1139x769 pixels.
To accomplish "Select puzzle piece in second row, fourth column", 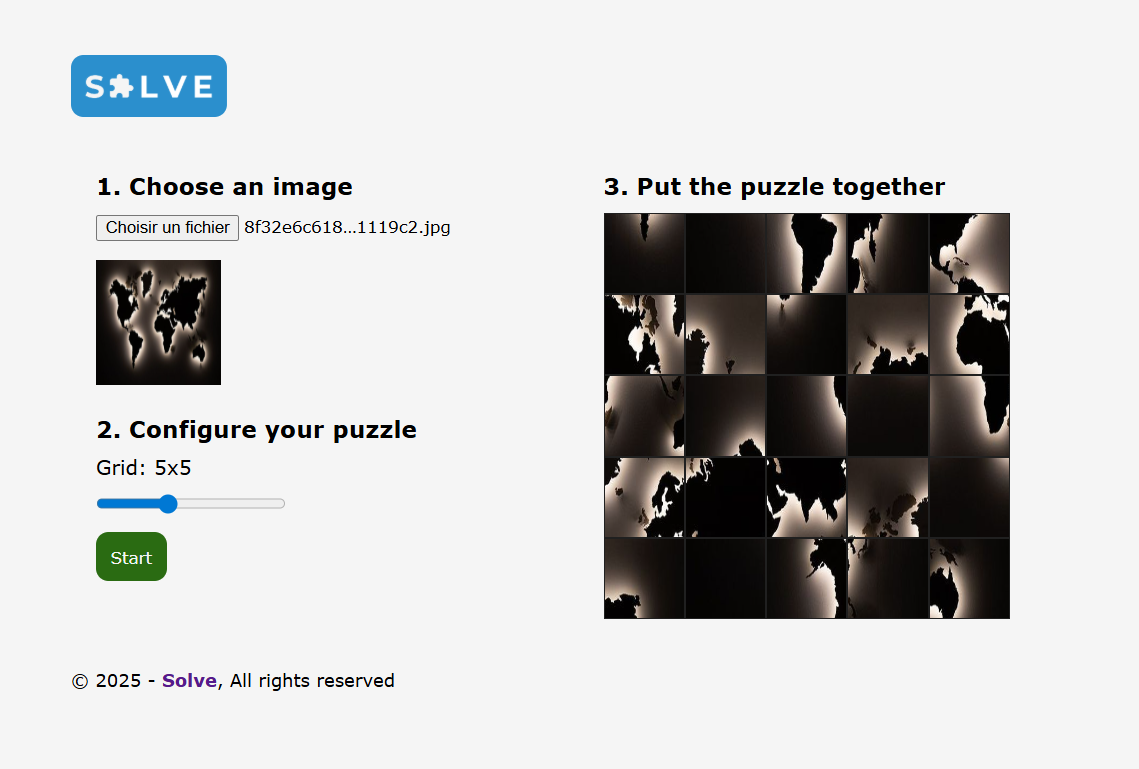I will point(888,335).
